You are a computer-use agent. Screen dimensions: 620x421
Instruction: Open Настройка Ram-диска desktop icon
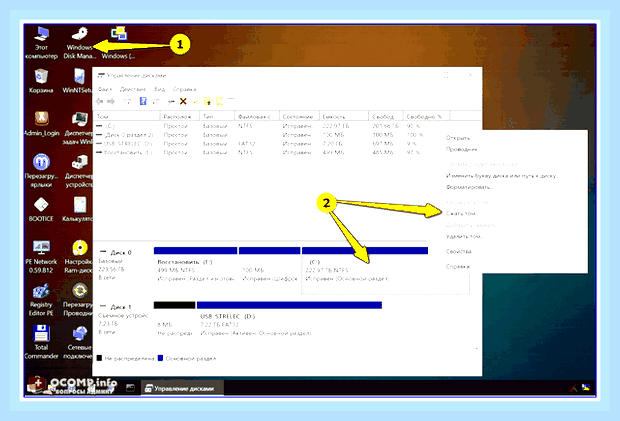tap(78, 257)
